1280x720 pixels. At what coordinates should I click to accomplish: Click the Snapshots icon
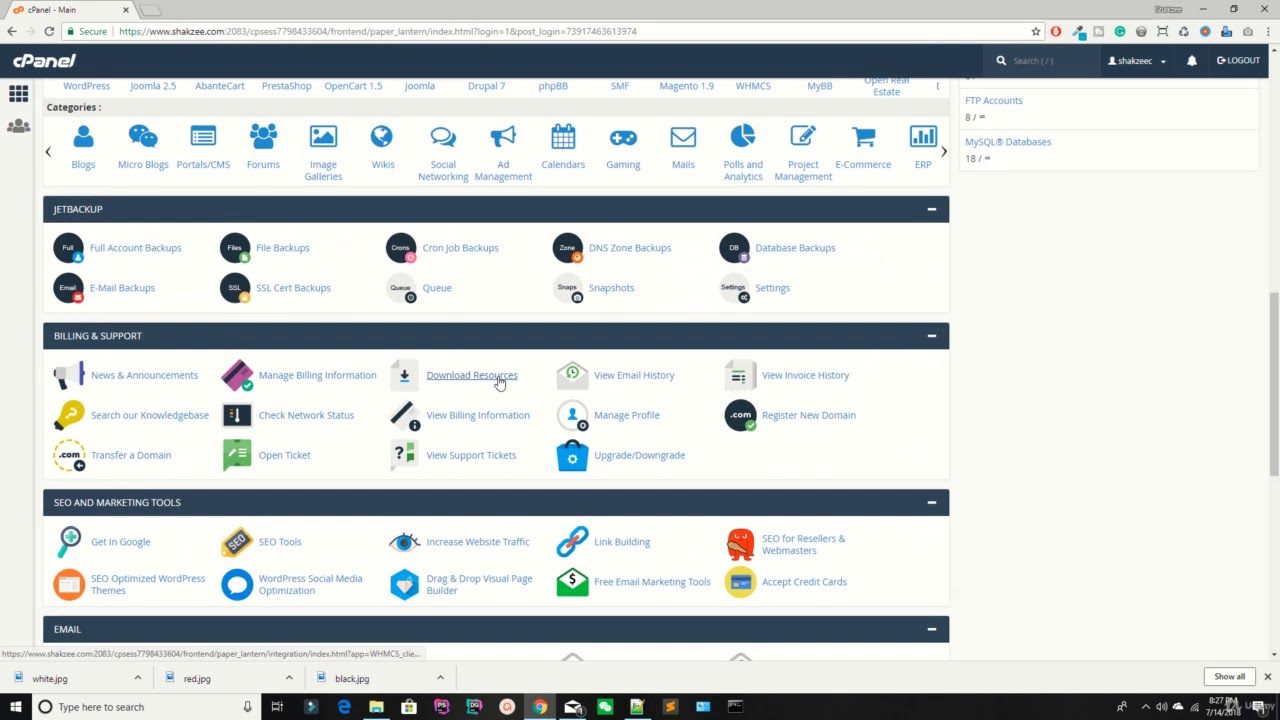pos(568,288)
